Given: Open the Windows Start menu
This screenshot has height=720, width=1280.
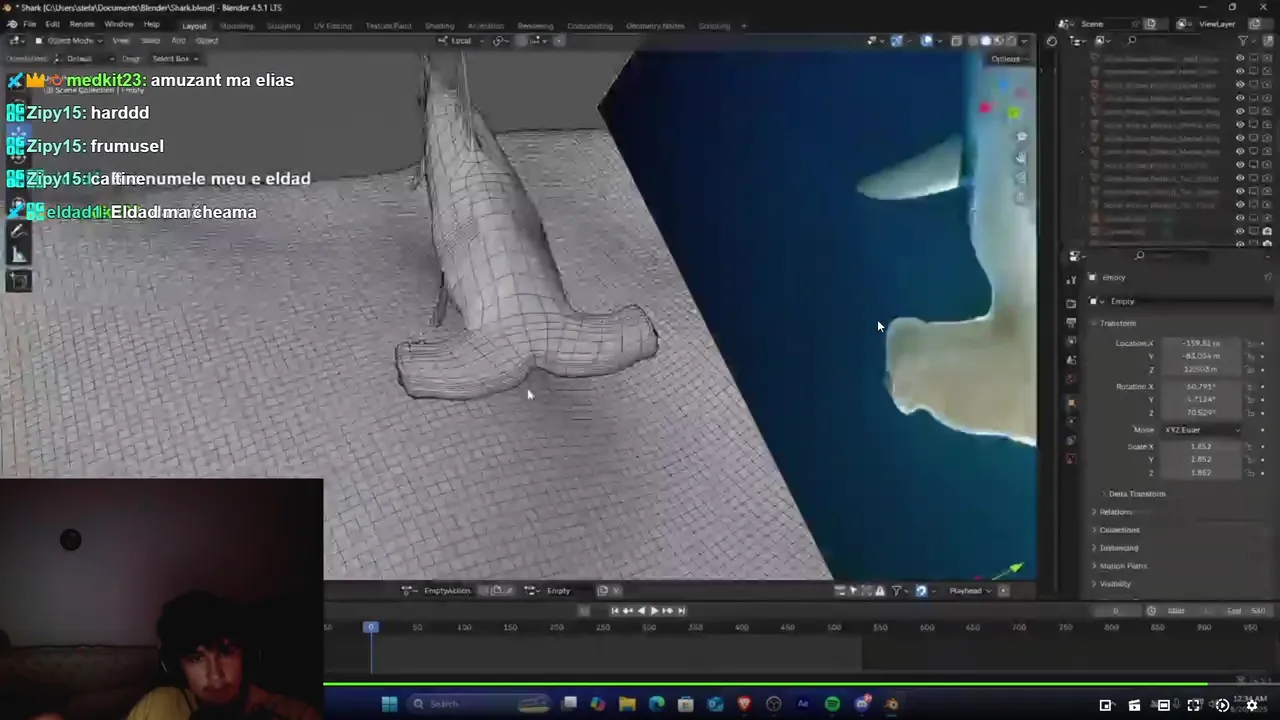Looking at the screenshot, I should 389,704.
